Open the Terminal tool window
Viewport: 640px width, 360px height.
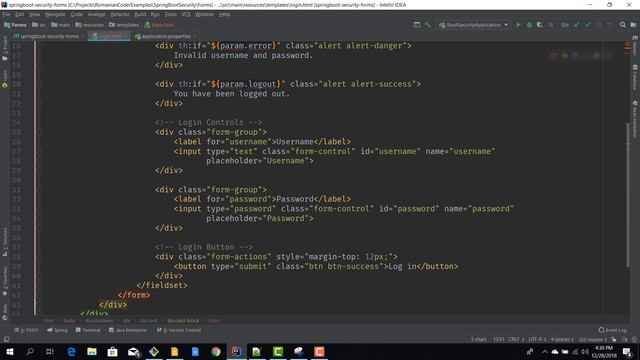click(x=88, y=330)
